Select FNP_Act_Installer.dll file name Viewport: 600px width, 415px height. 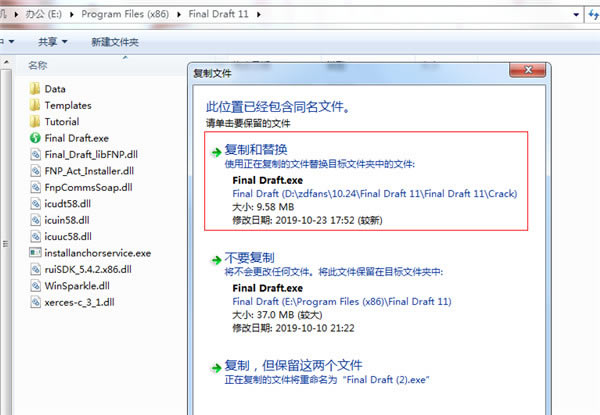pyautogui.click(x=89, y=171)
